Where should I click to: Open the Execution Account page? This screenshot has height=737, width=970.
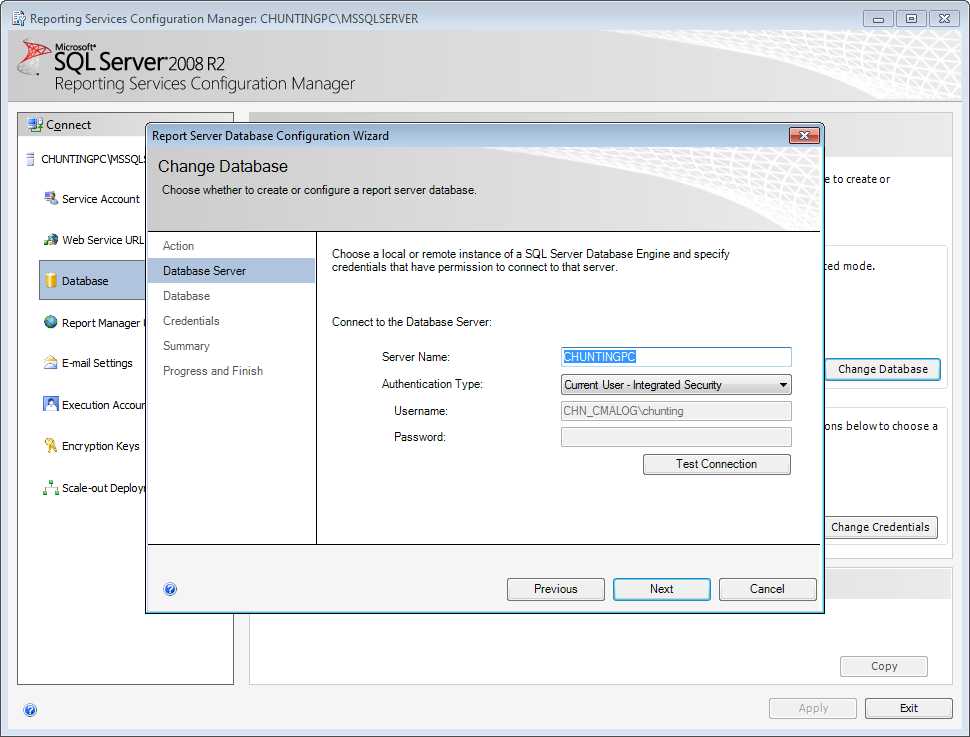coord(103,405)
